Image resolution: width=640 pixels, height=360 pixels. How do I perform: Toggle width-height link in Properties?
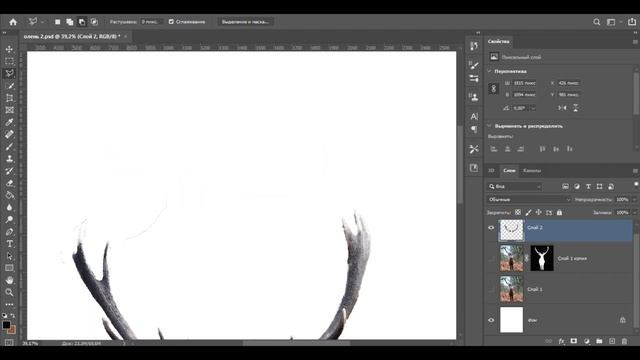click(493, 89)
